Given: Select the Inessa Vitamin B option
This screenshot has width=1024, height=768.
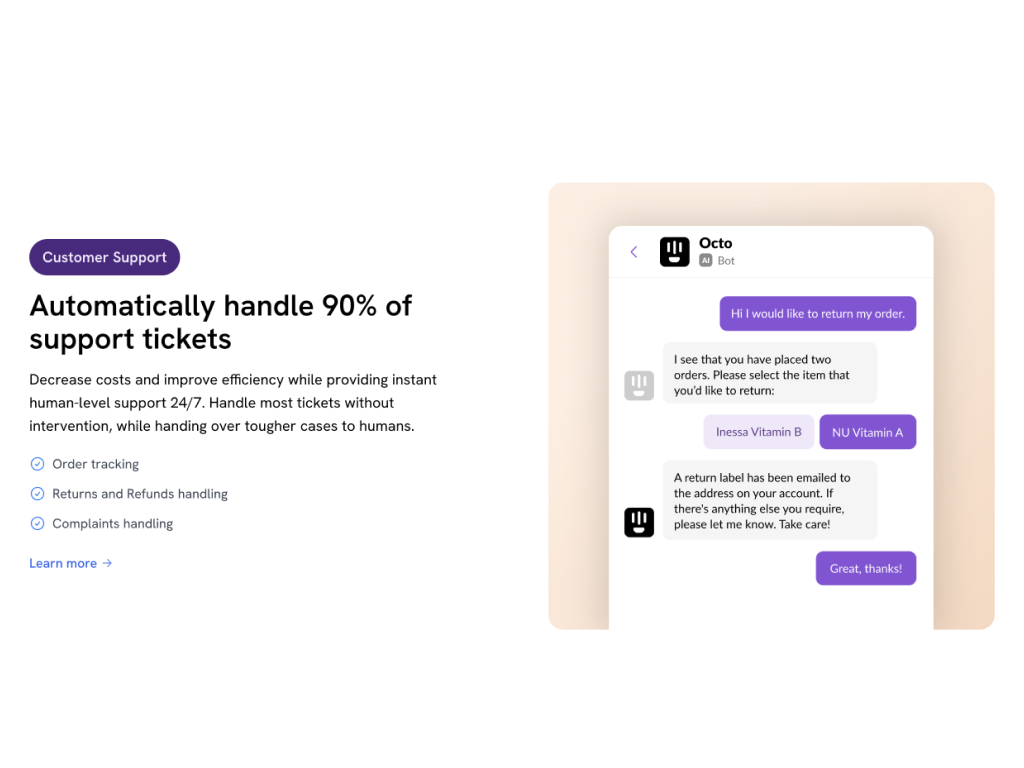Looking at the screenshot, I should 759,432.
